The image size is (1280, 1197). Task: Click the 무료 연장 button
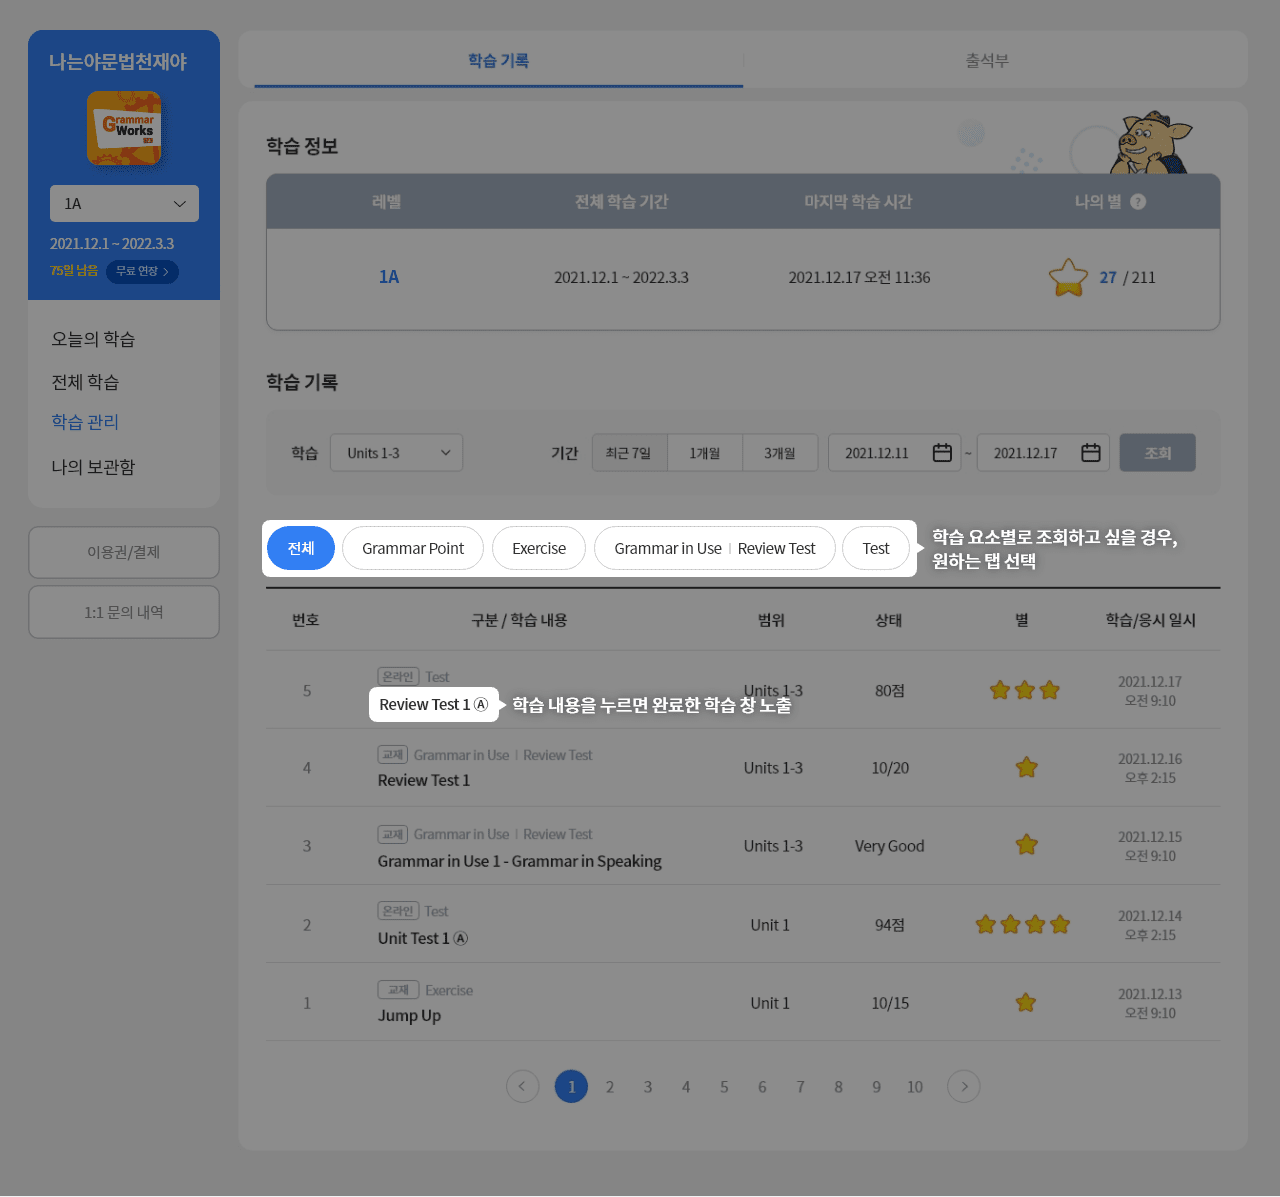[142, 271]
